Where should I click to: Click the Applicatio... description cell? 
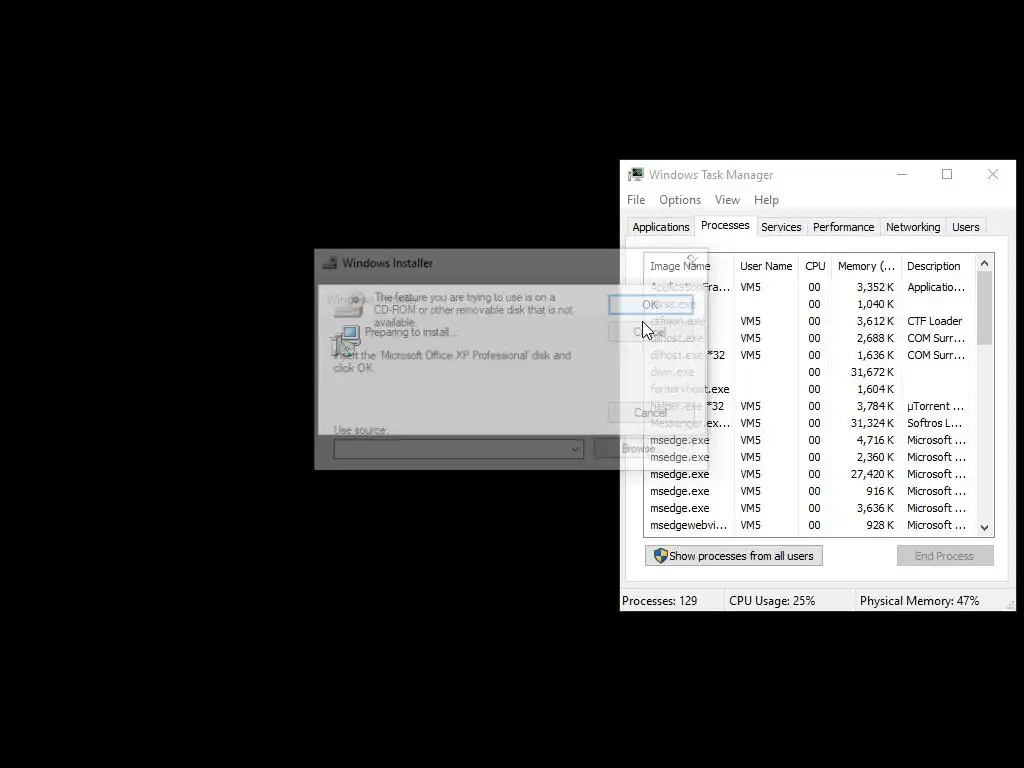[x=936, y=287]
